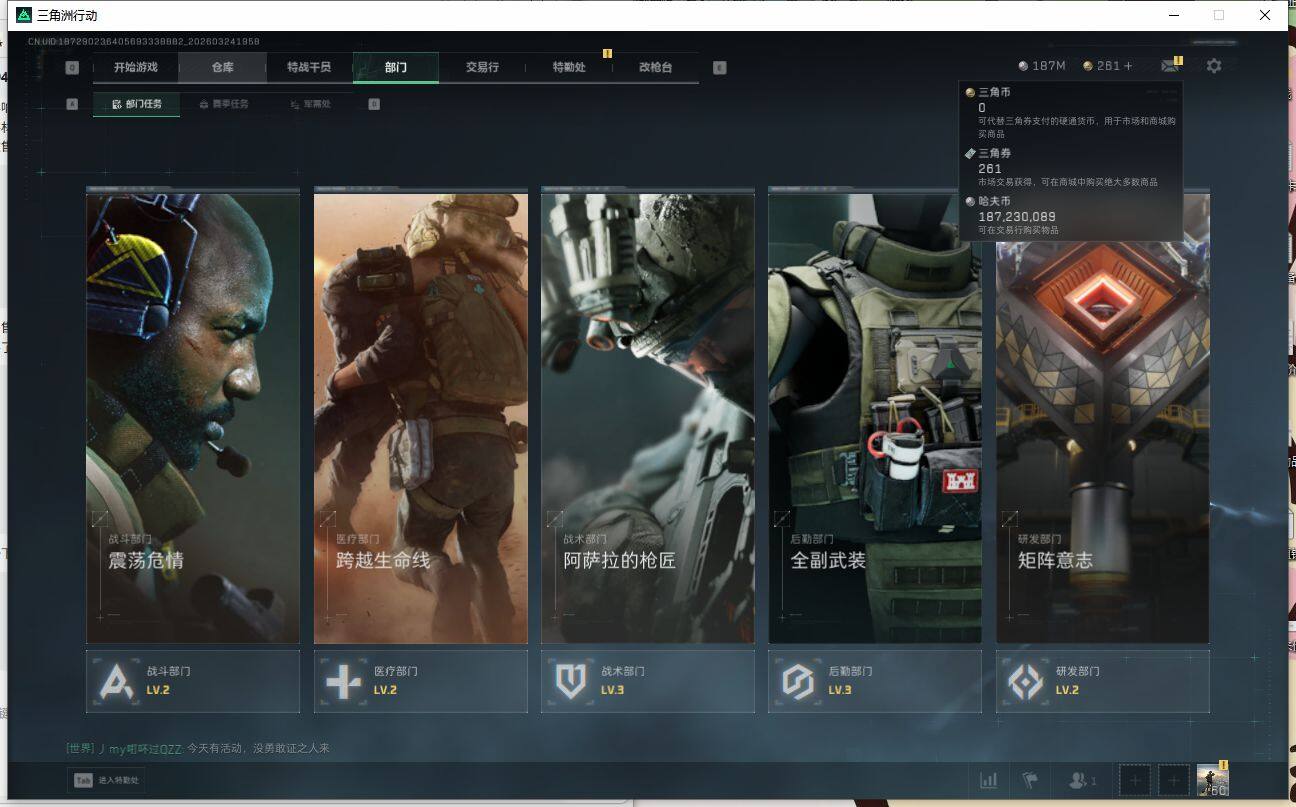Select the 战斗部门 LV.2 level label

(158, 690)
